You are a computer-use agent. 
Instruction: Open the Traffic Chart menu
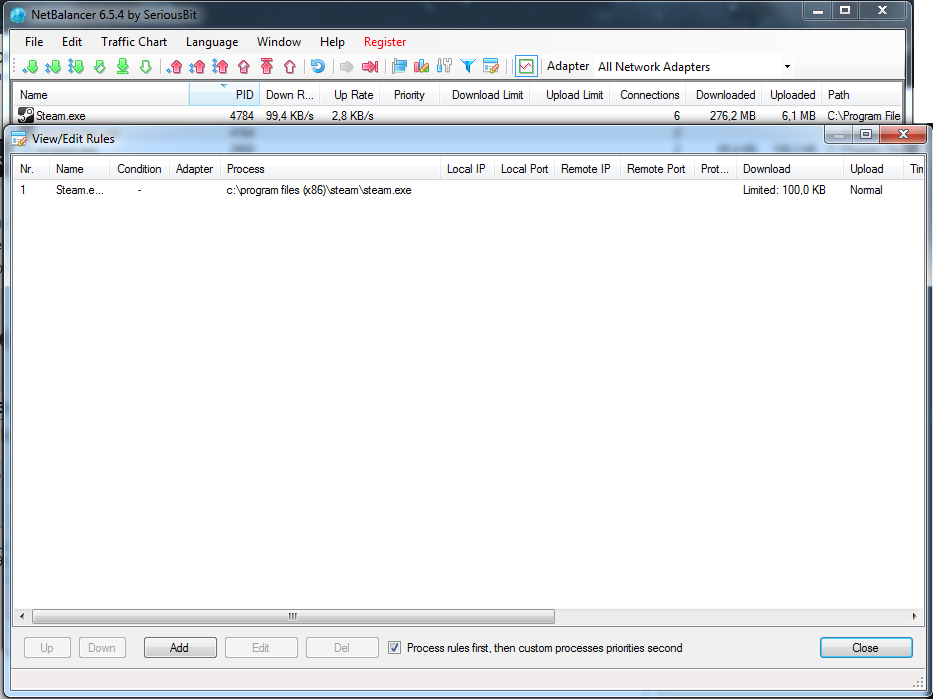(134, 42)
